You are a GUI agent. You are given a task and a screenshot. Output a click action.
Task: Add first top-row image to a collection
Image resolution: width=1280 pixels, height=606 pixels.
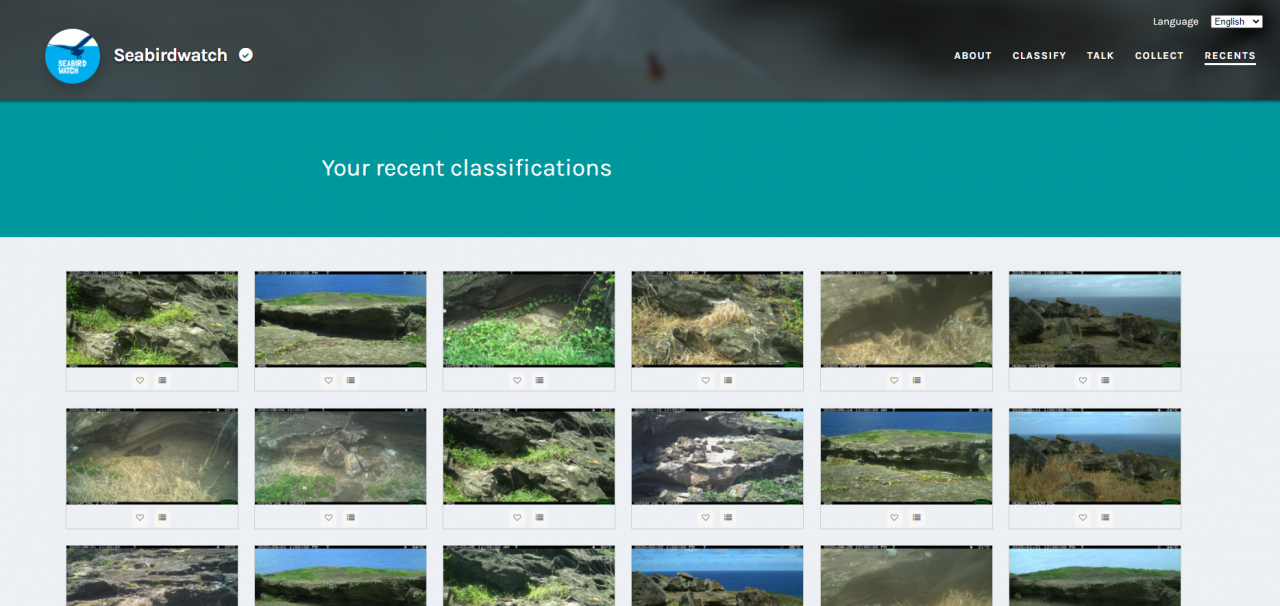pyautogui.click(x=162, y=380)
